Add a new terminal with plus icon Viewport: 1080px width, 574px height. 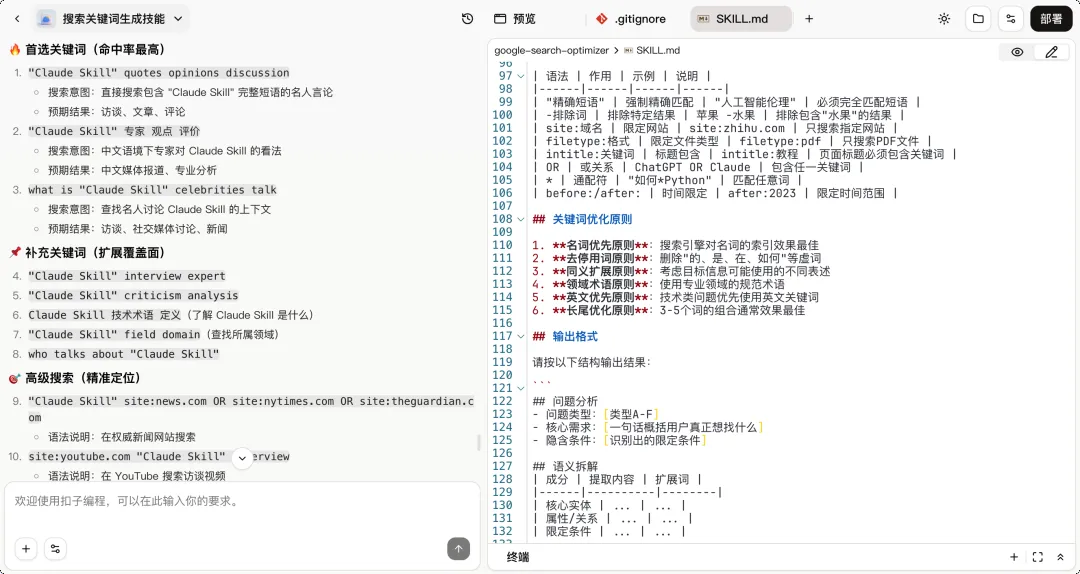tap(1014, 557)
